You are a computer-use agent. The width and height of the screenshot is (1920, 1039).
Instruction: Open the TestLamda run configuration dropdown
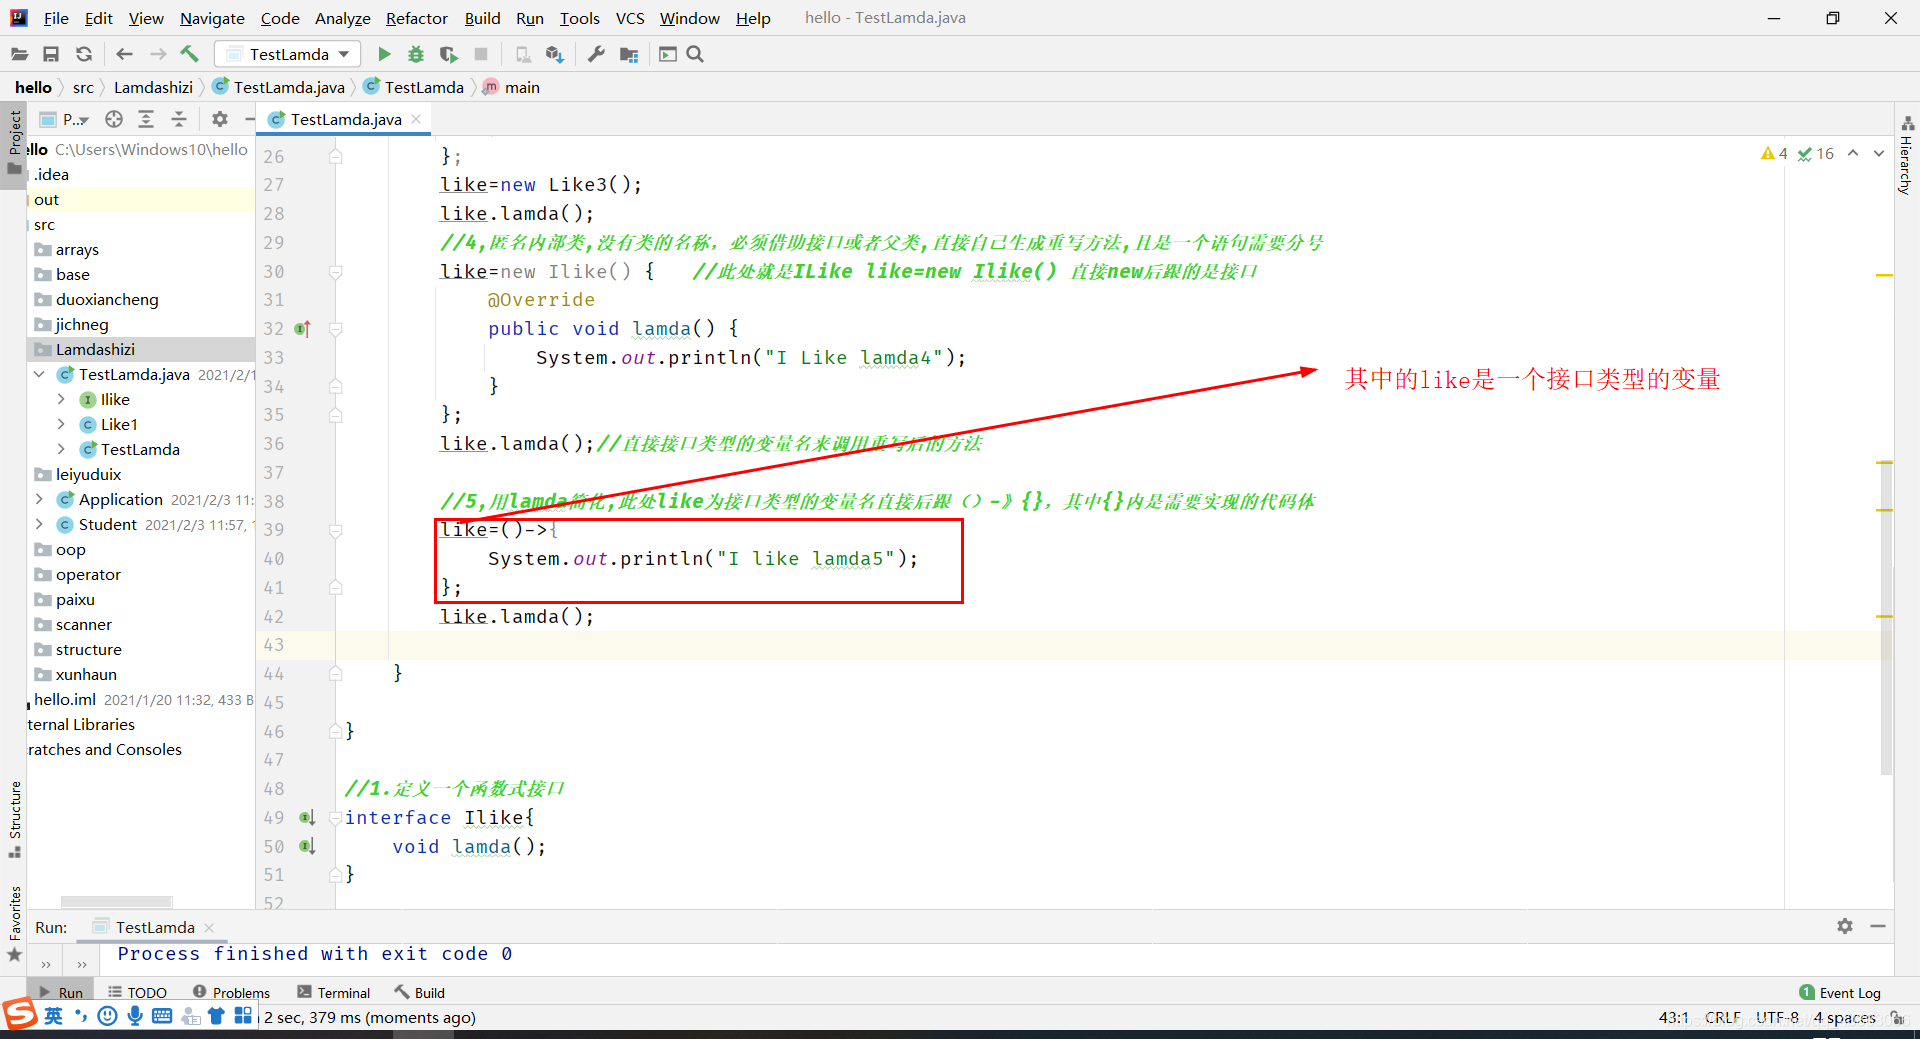tap(288, 54)
